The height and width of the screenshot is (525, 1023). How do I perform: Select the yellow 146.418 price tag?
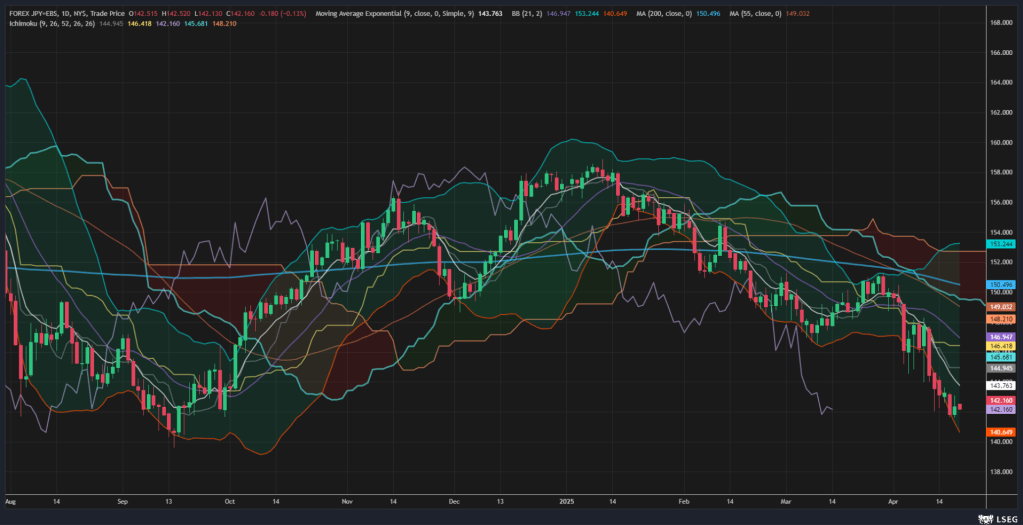click(x=1002, y=346)
